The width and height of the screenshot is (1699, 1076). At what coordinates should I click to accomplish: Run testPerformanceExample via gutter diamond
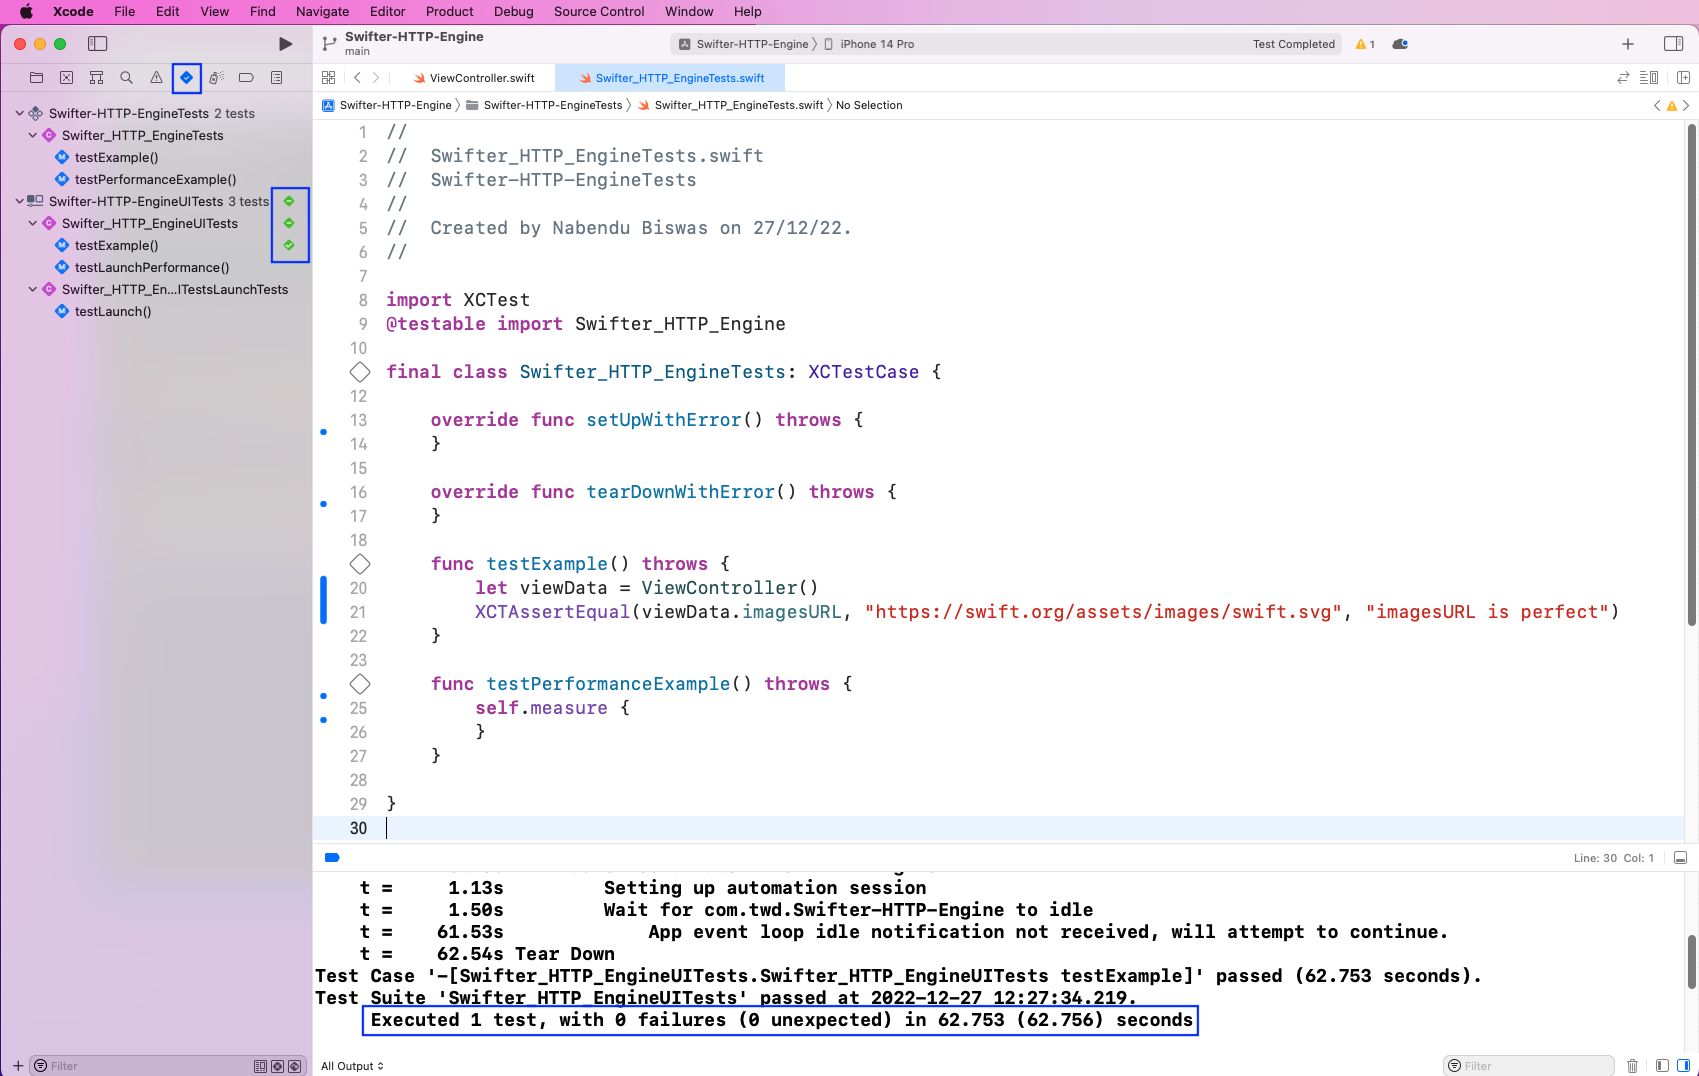(x=360, y=684)
